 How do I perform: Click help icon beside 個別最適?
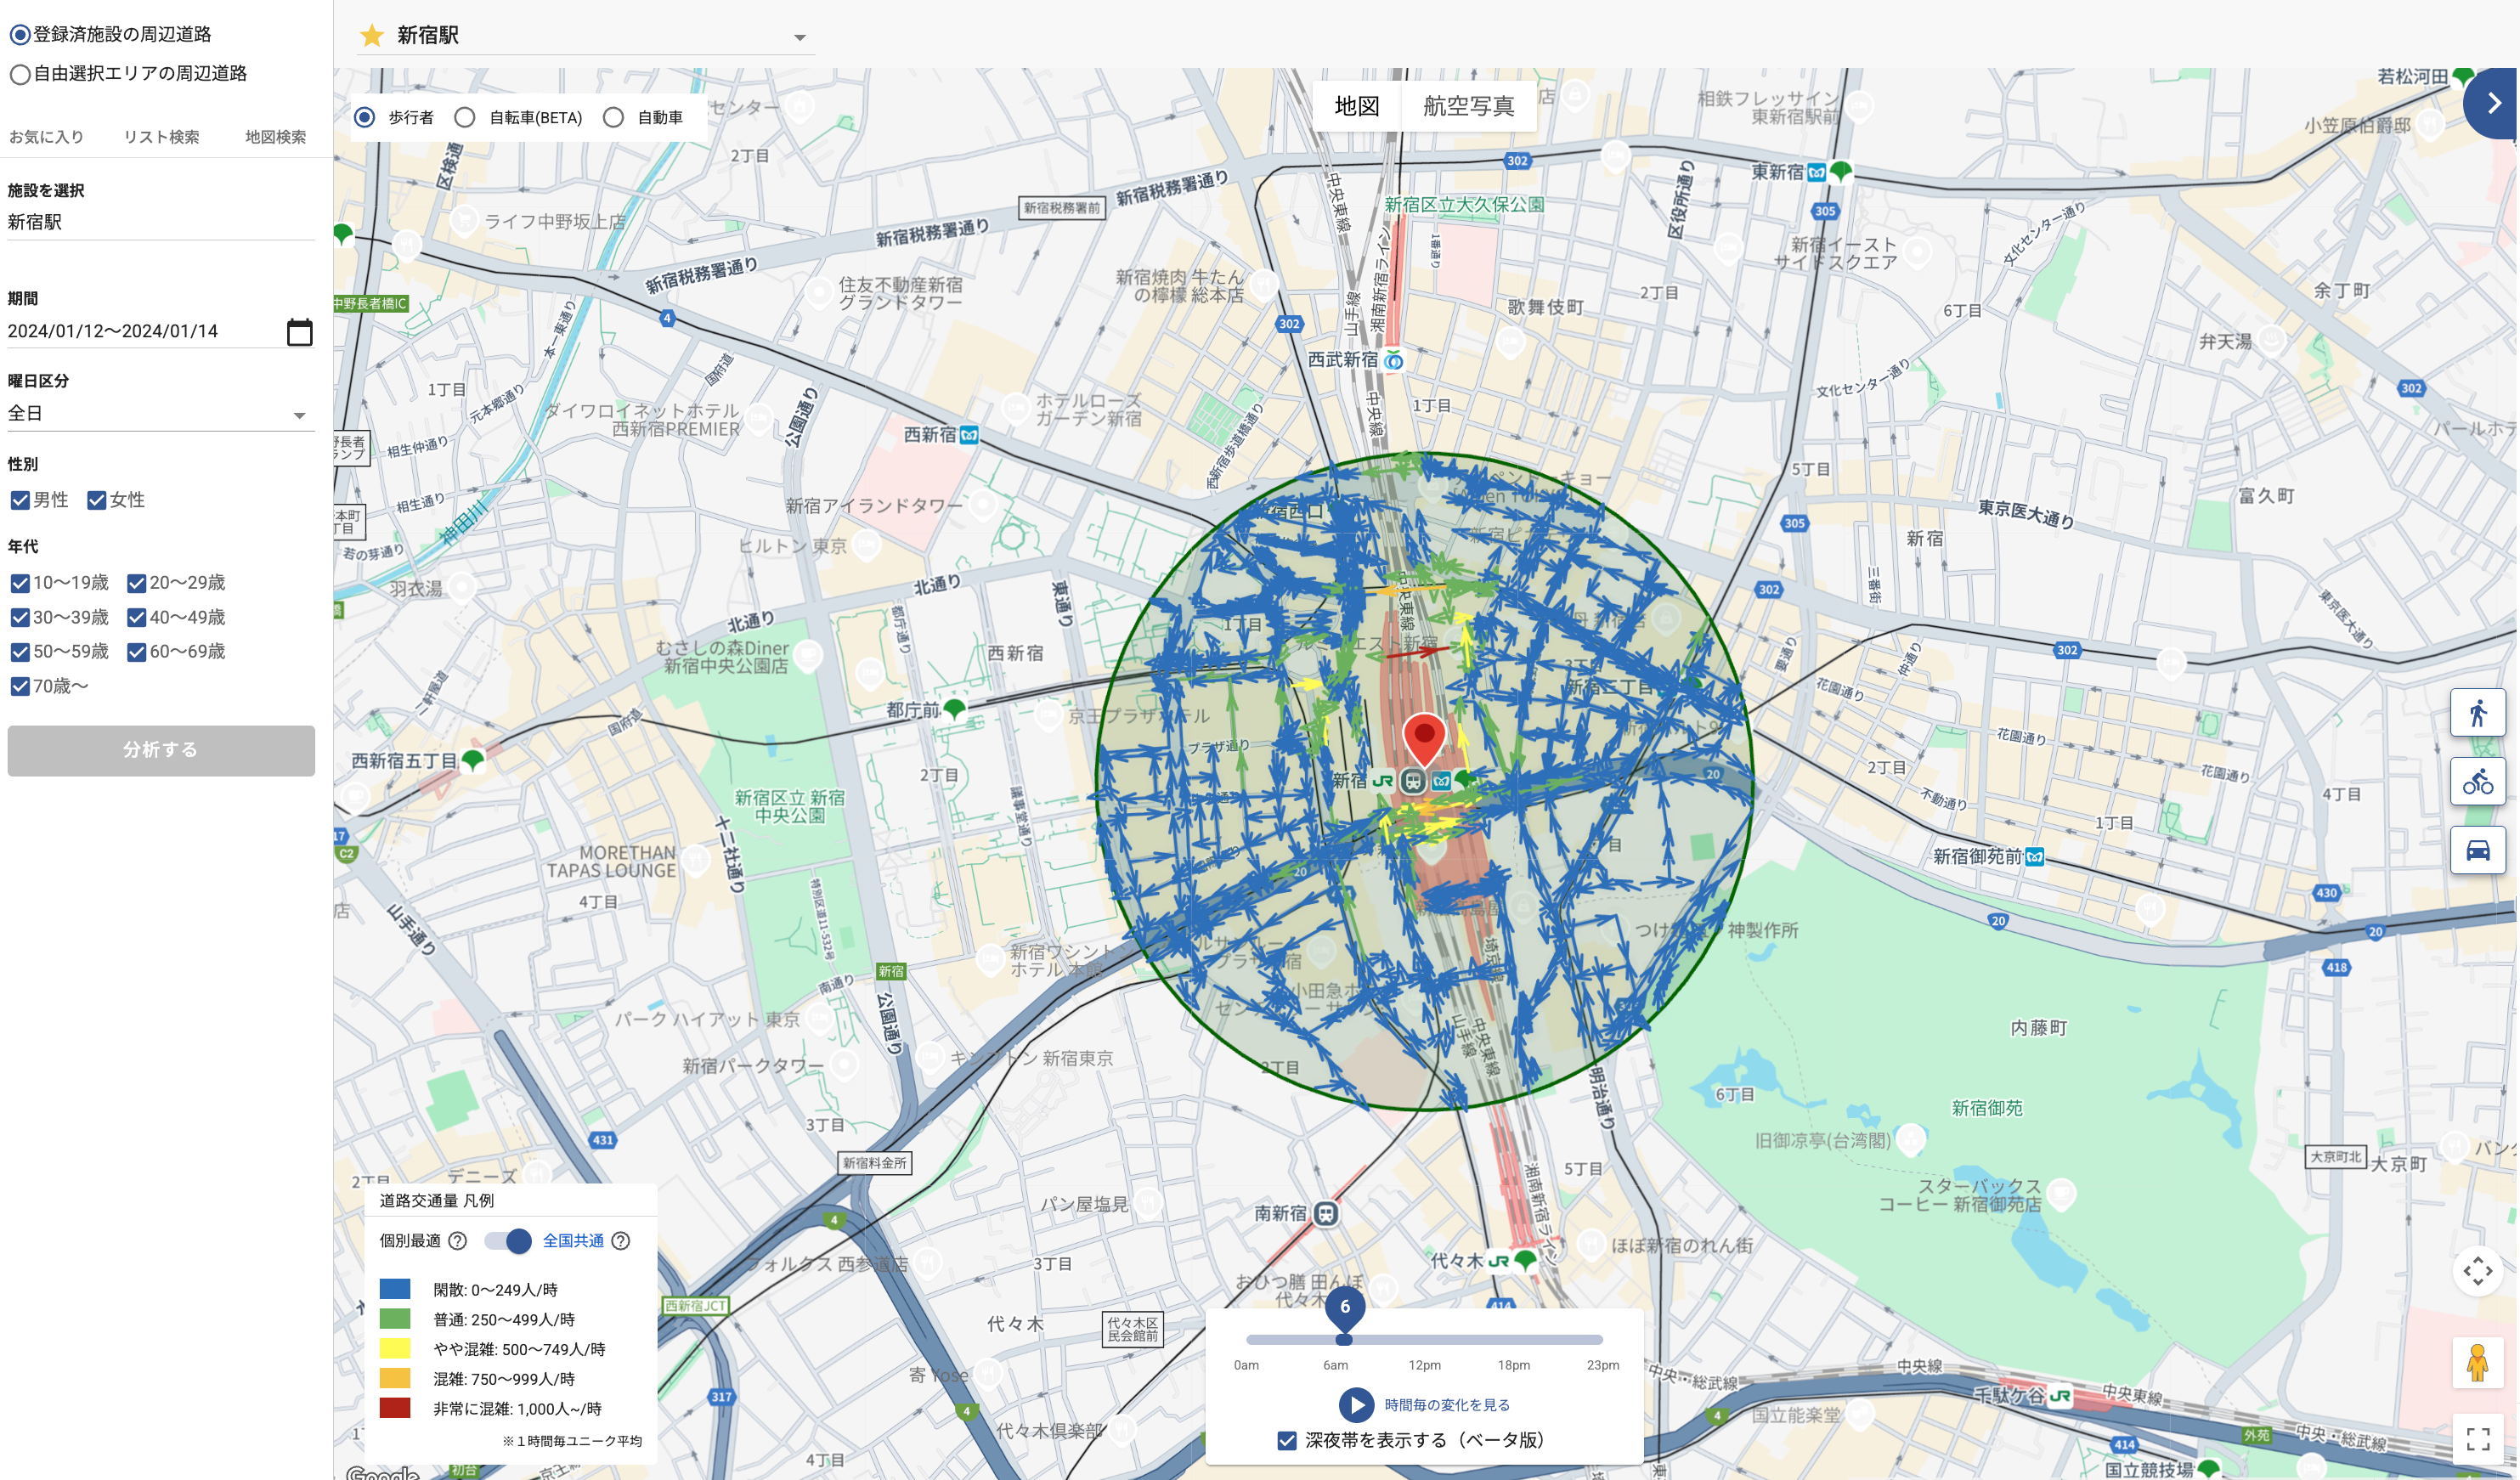[458, 1241]
